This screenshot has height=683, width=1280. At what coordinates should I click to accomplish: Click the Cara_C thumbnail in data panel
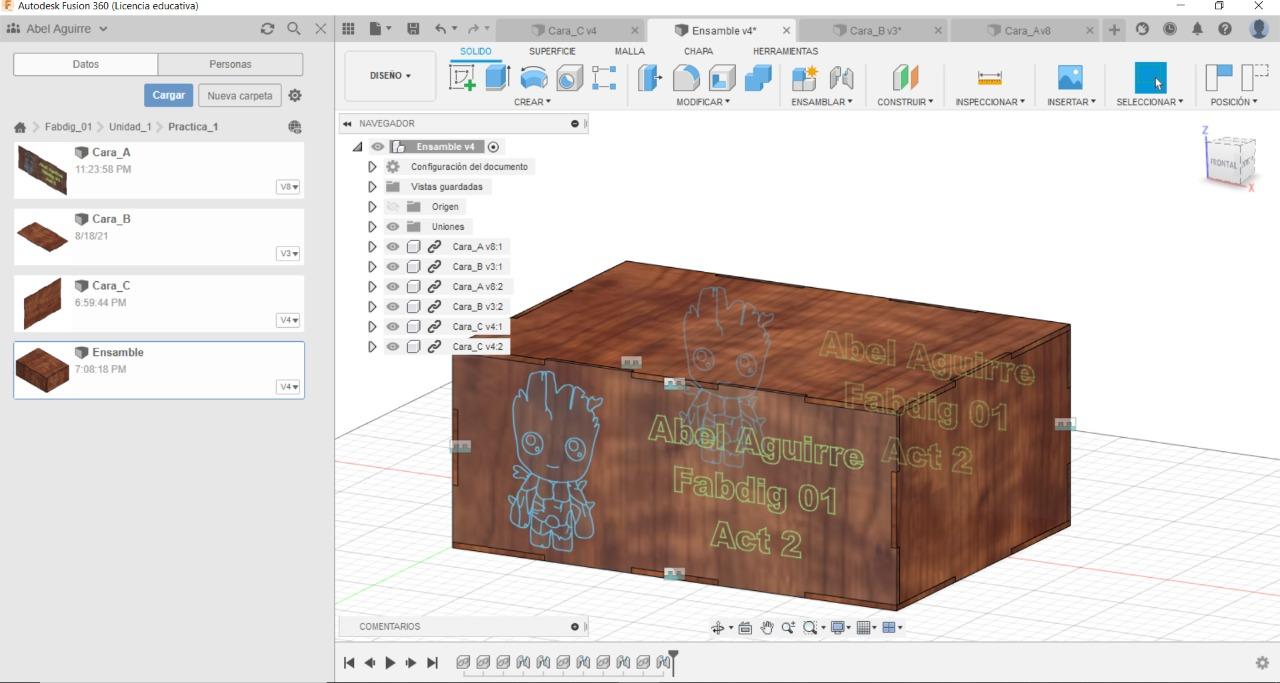coord(42,303)
